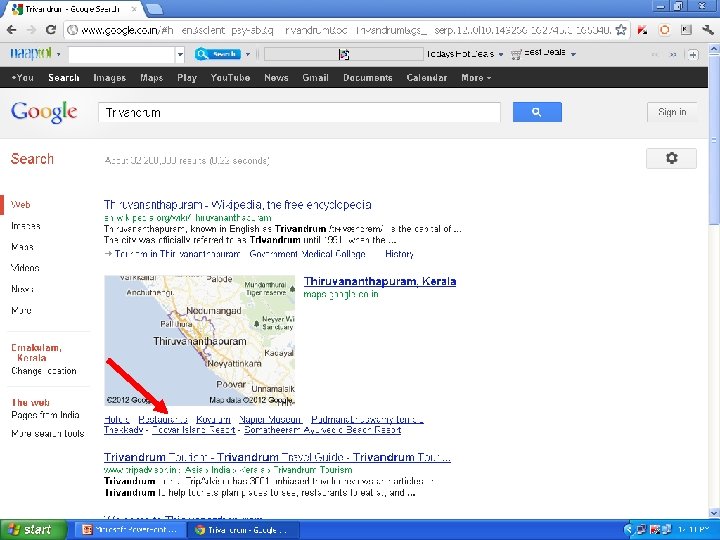Select Images in the left sidebar

point(26,225)
